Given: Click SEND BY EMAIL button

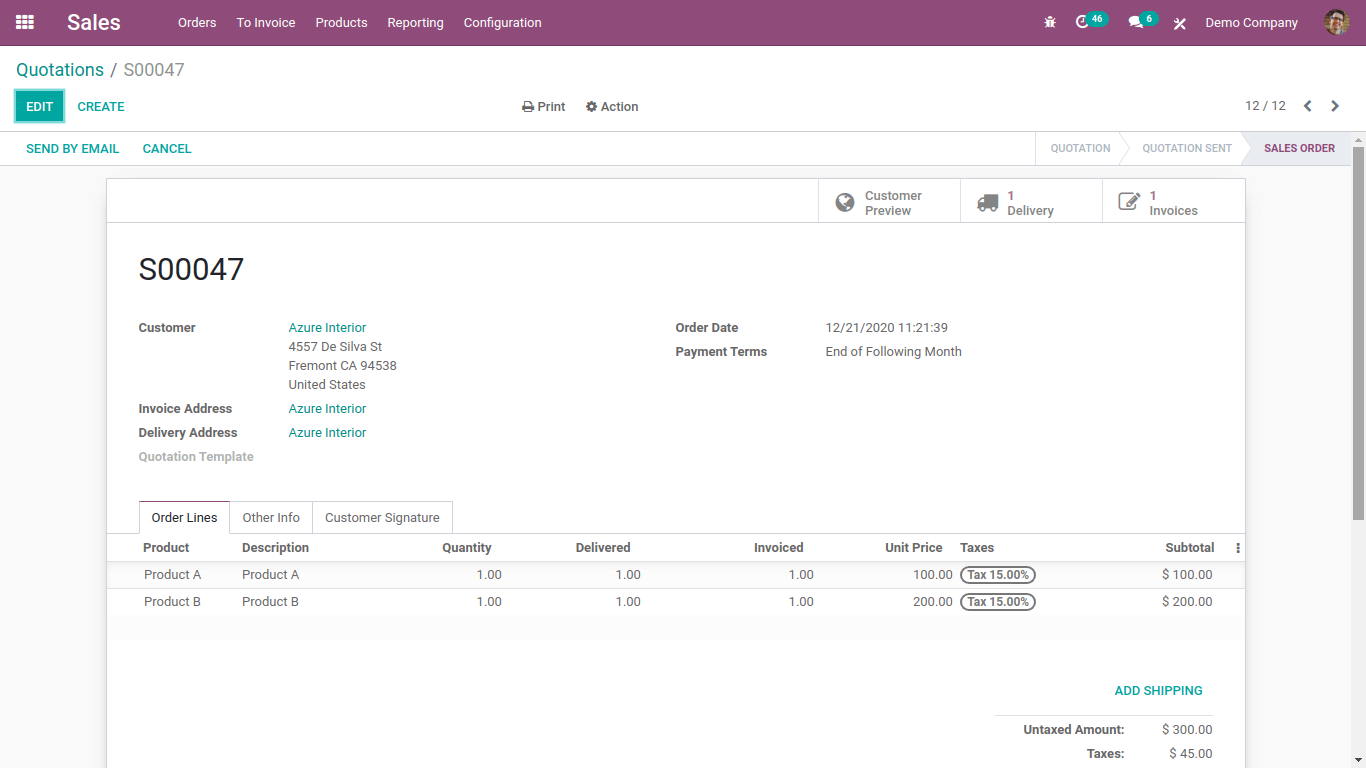Looking at the screenshot, I should [x=73, y=149].
